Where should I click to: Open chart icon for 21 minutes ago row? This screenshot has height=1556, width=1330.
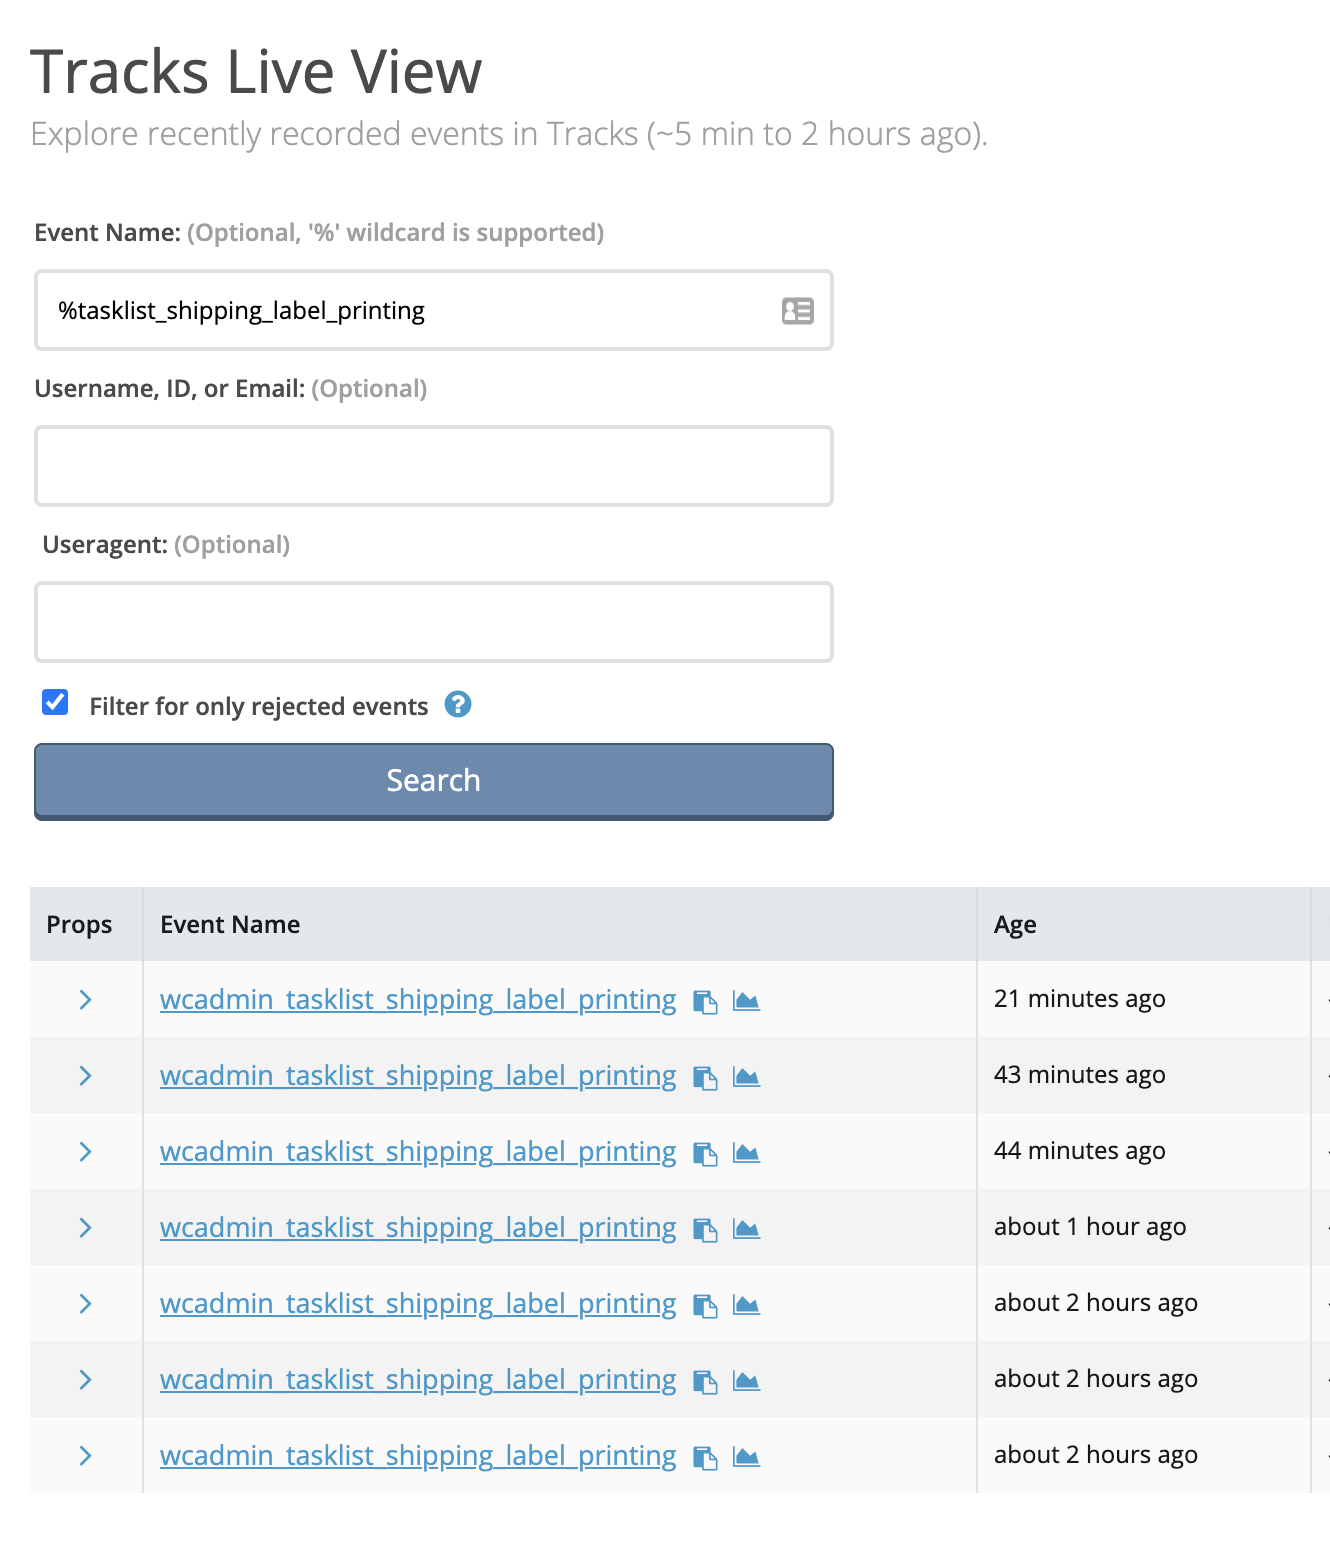coord(746,1000)
